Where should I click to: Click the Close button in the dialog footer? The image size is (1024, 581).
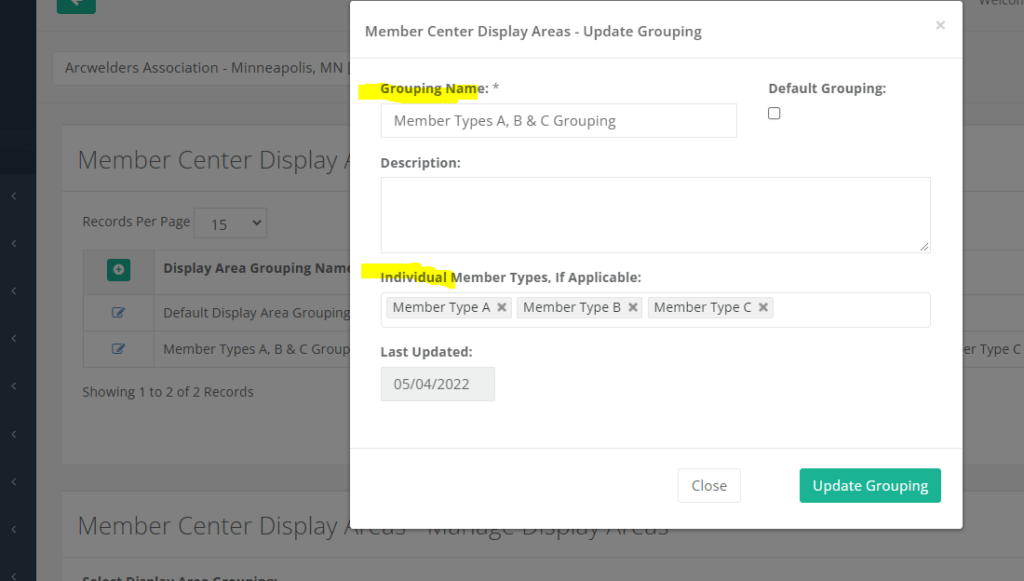point(709,486)
